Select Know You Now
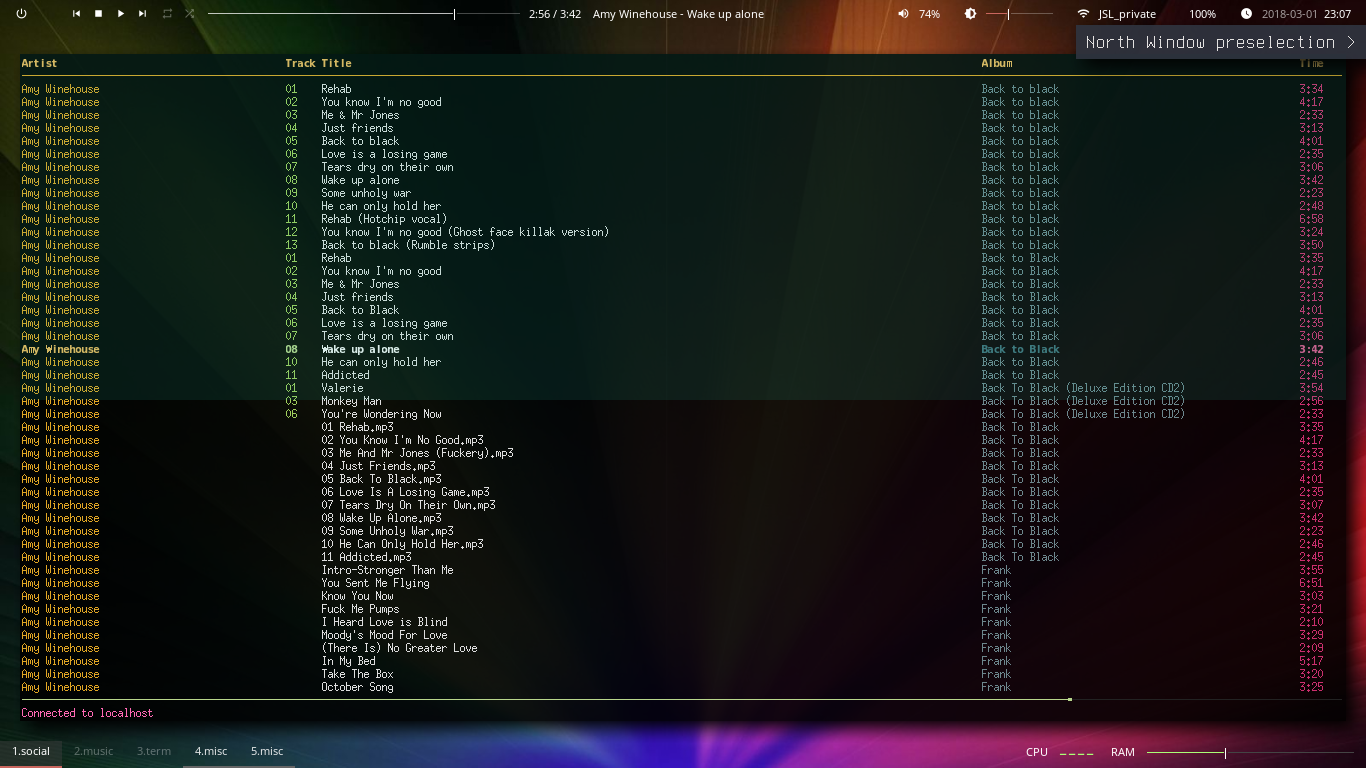Image resolution: width=1366 pixels, height=768 pixels. (357, 596)
